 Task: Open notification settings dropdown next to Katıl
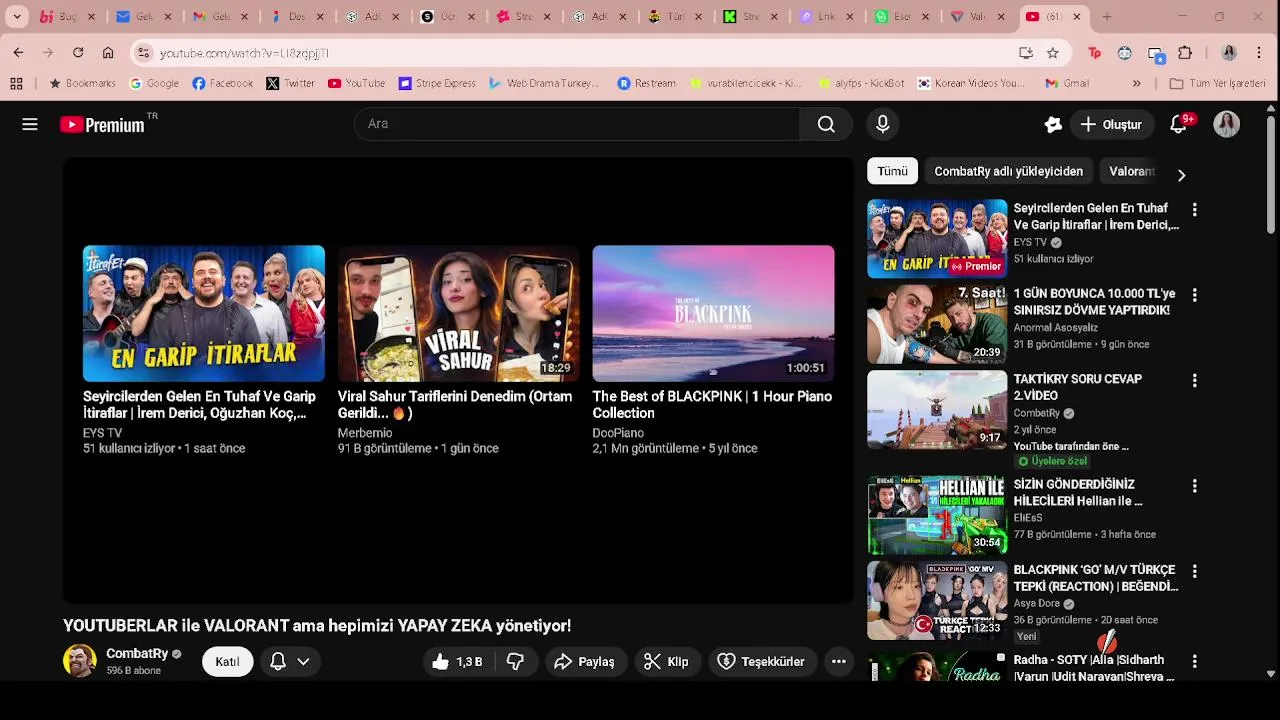pos(290,661)
